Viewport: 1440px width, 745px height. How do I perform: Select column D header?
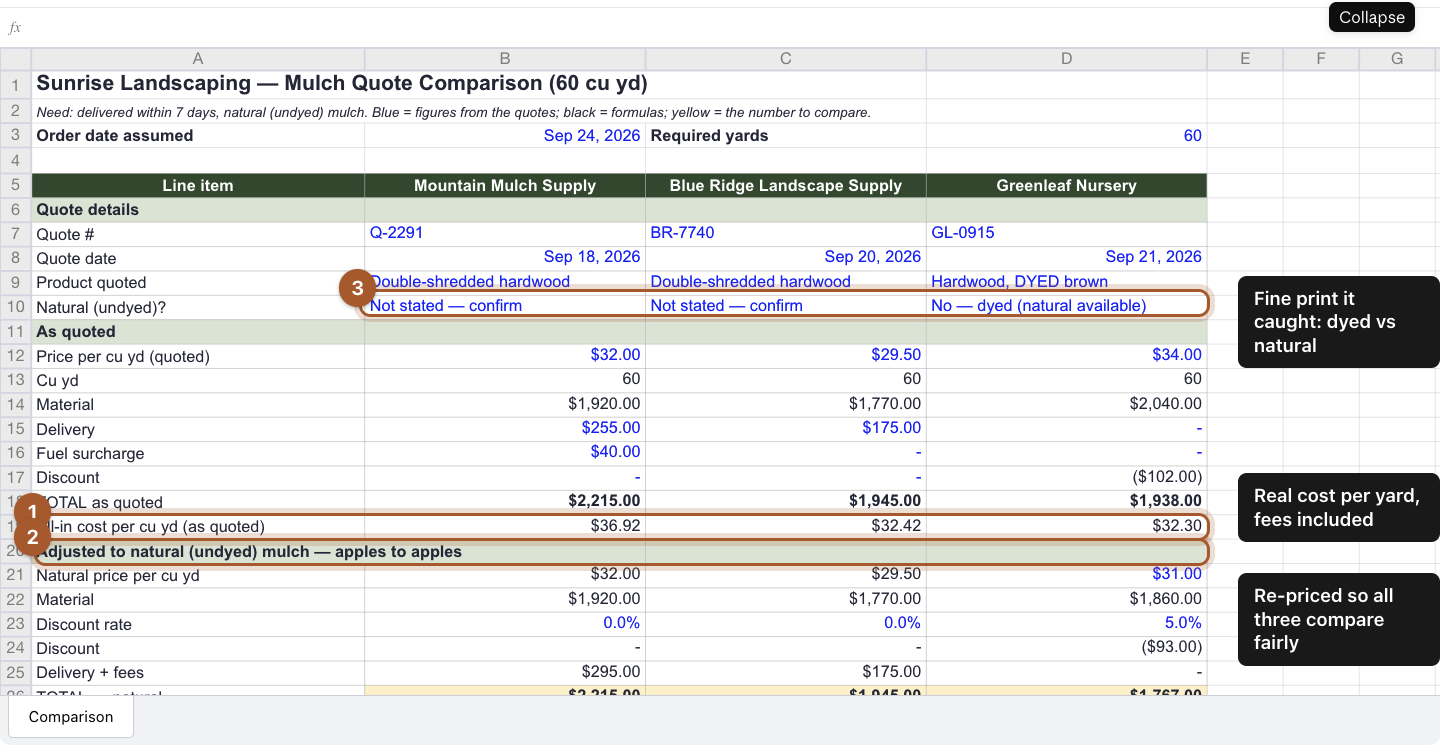pos(1067,59)
